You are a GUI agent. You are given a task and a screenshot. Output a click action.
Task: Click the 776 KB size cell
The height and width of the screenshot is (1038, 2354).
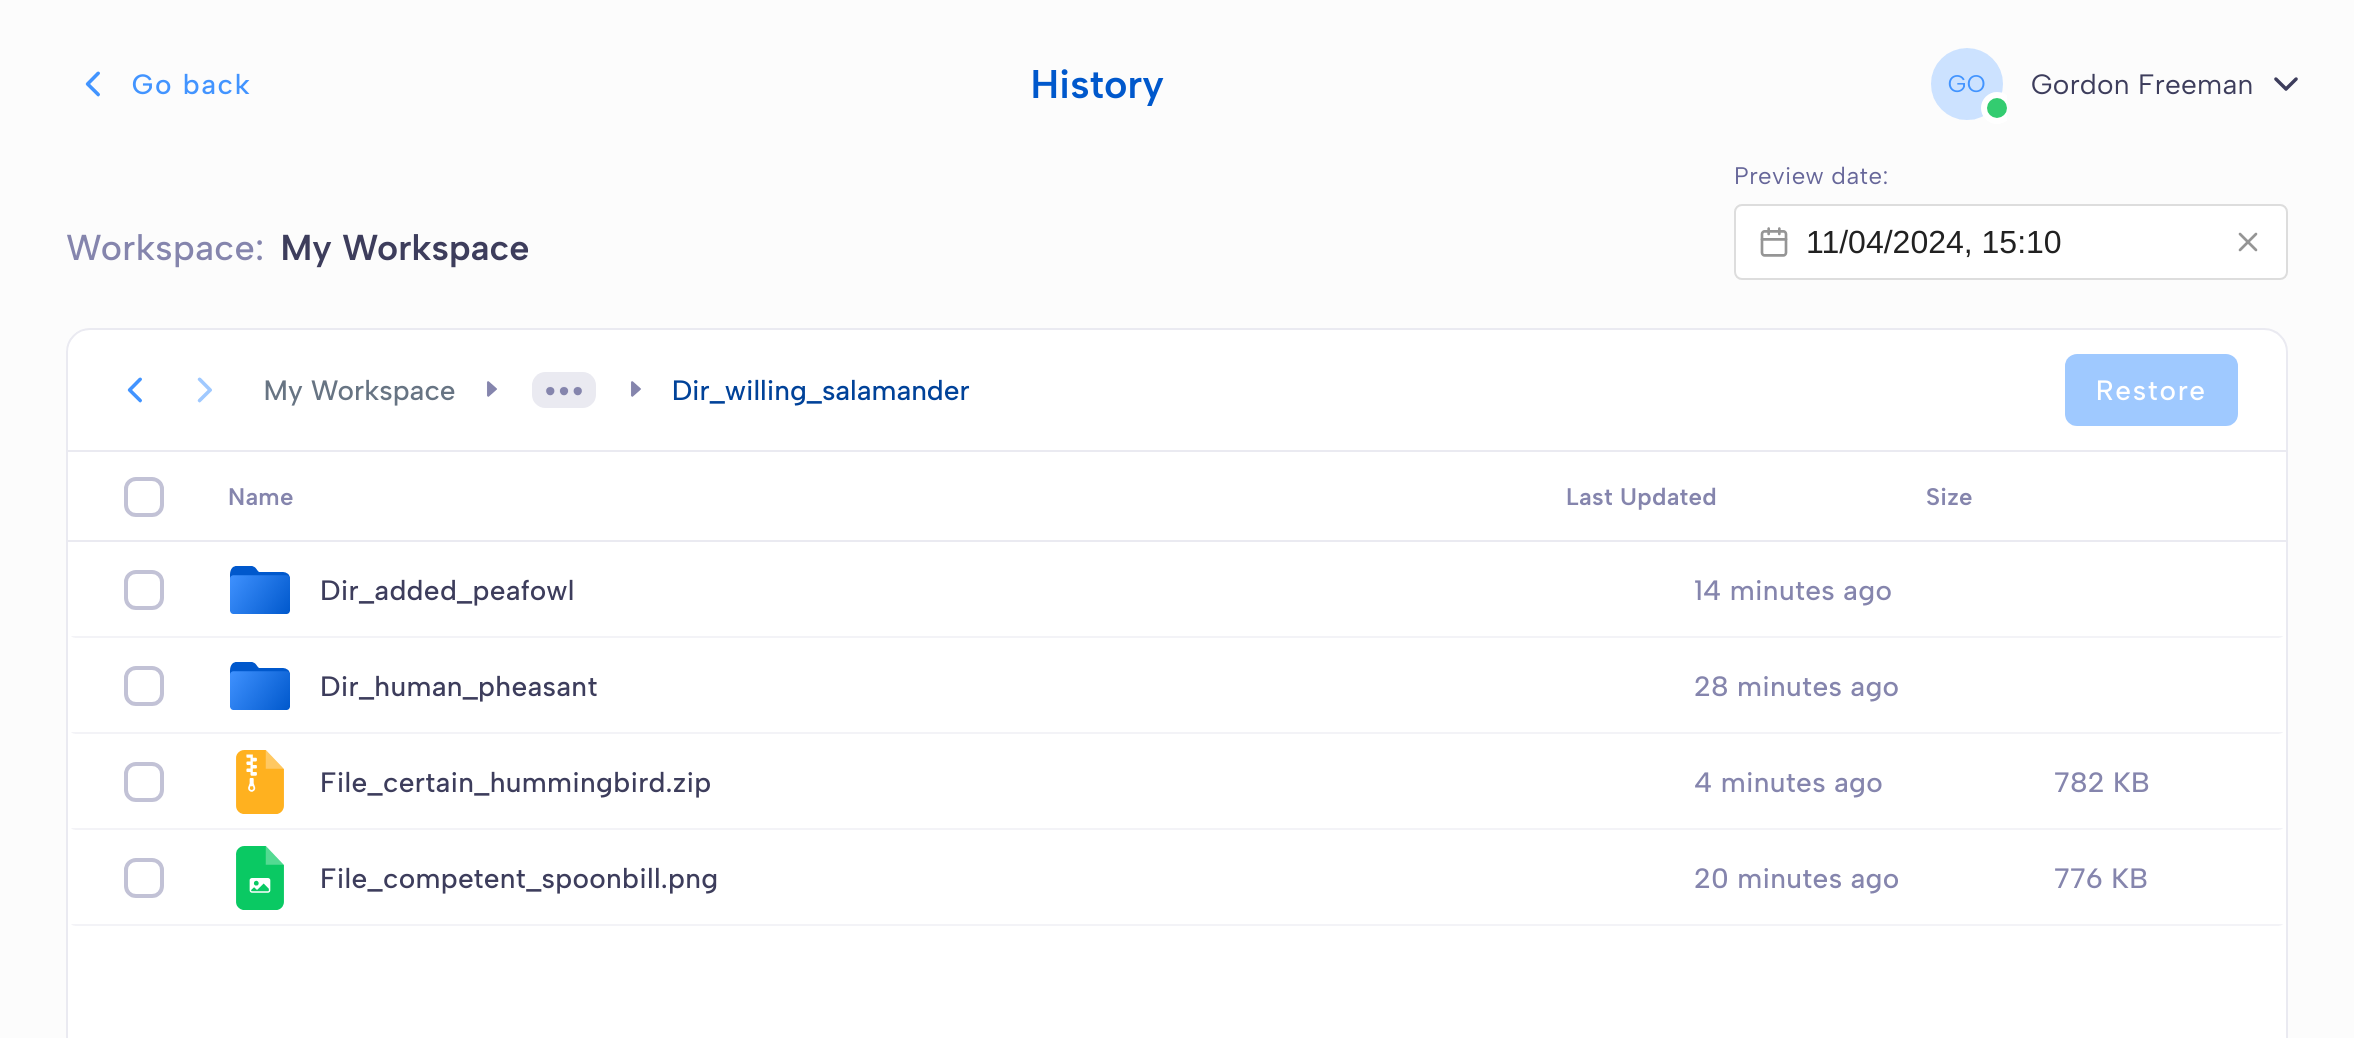pyautogui.click(x=2101, y=879)
